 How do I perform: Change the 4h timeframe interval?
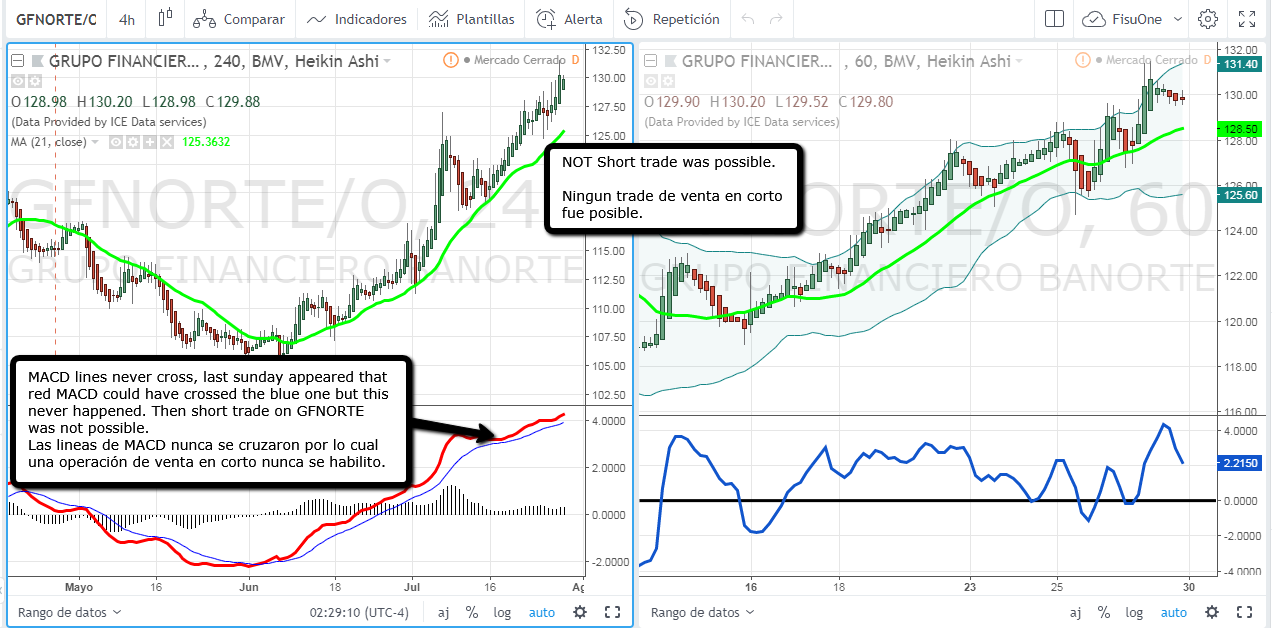(127, 19)
